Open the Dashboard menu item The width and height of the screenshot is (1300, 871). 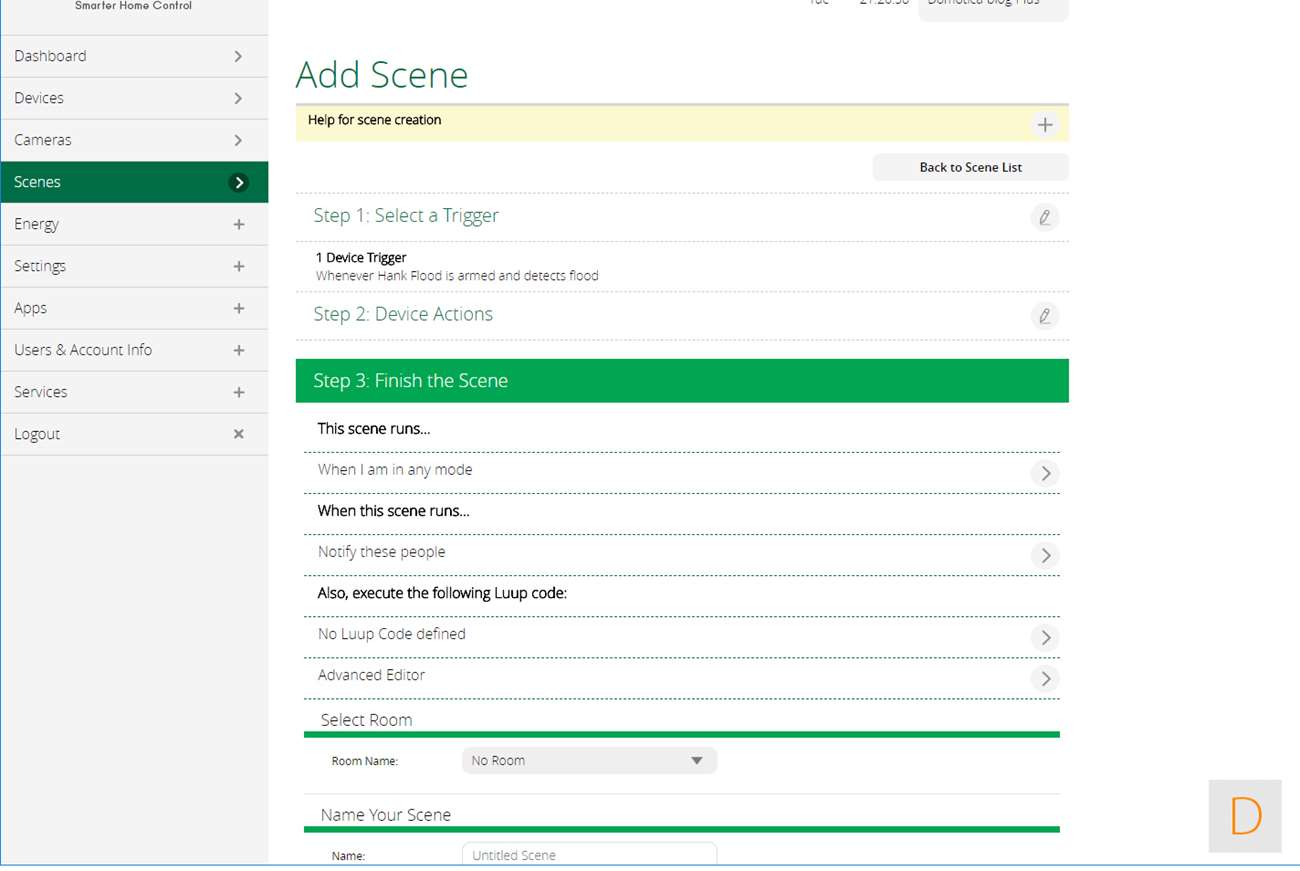pos(134,56)
